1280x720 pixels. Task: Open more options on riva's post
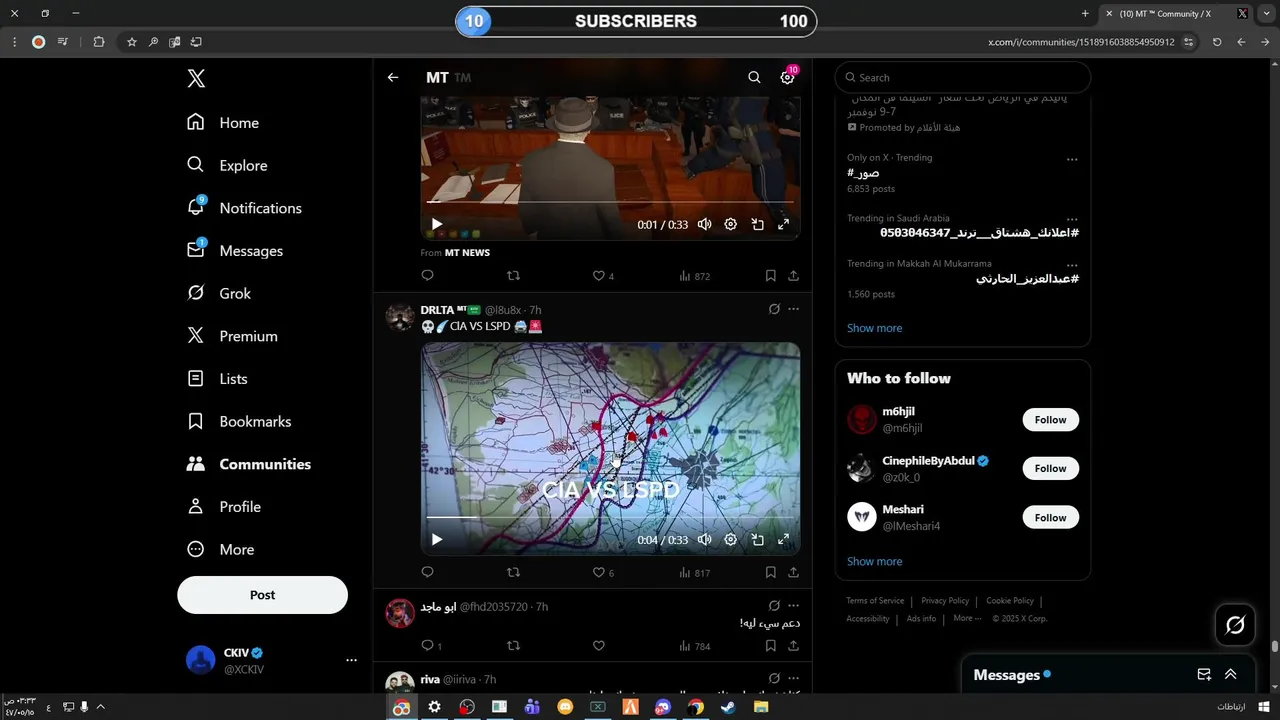click(x=794, y=679)
